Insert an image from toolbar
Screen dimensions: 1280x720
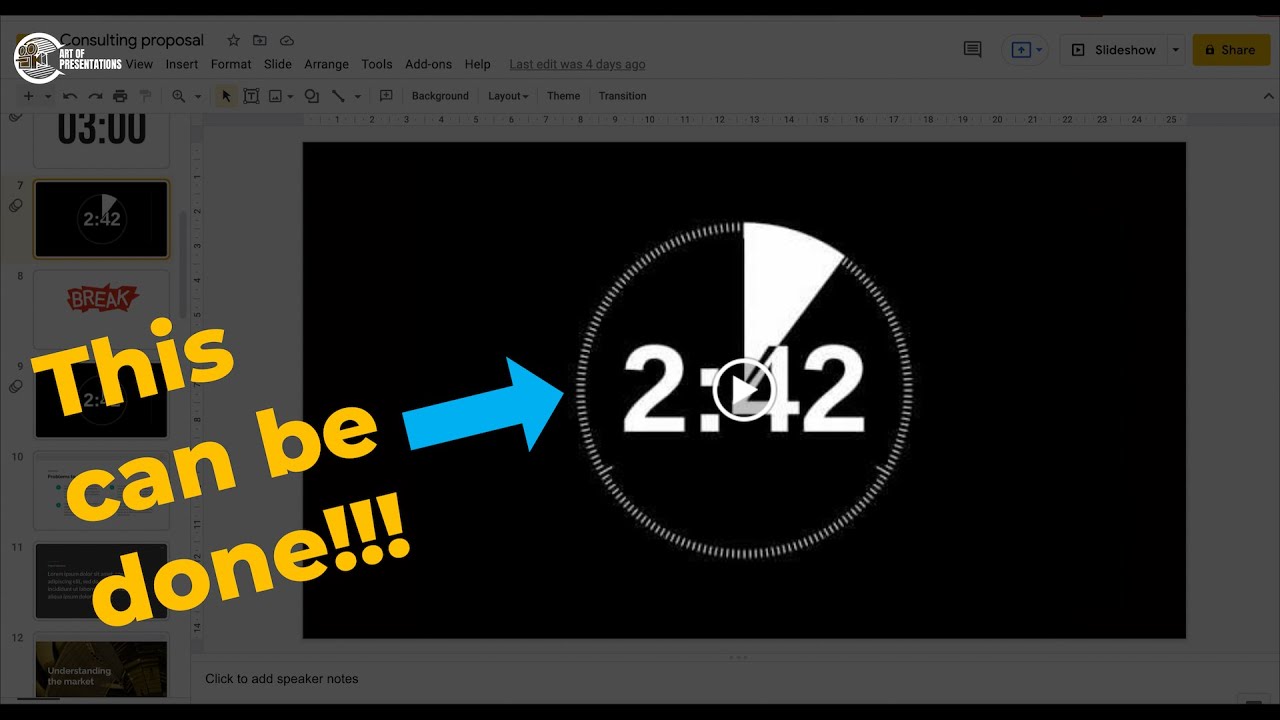(x=275, y=96)
